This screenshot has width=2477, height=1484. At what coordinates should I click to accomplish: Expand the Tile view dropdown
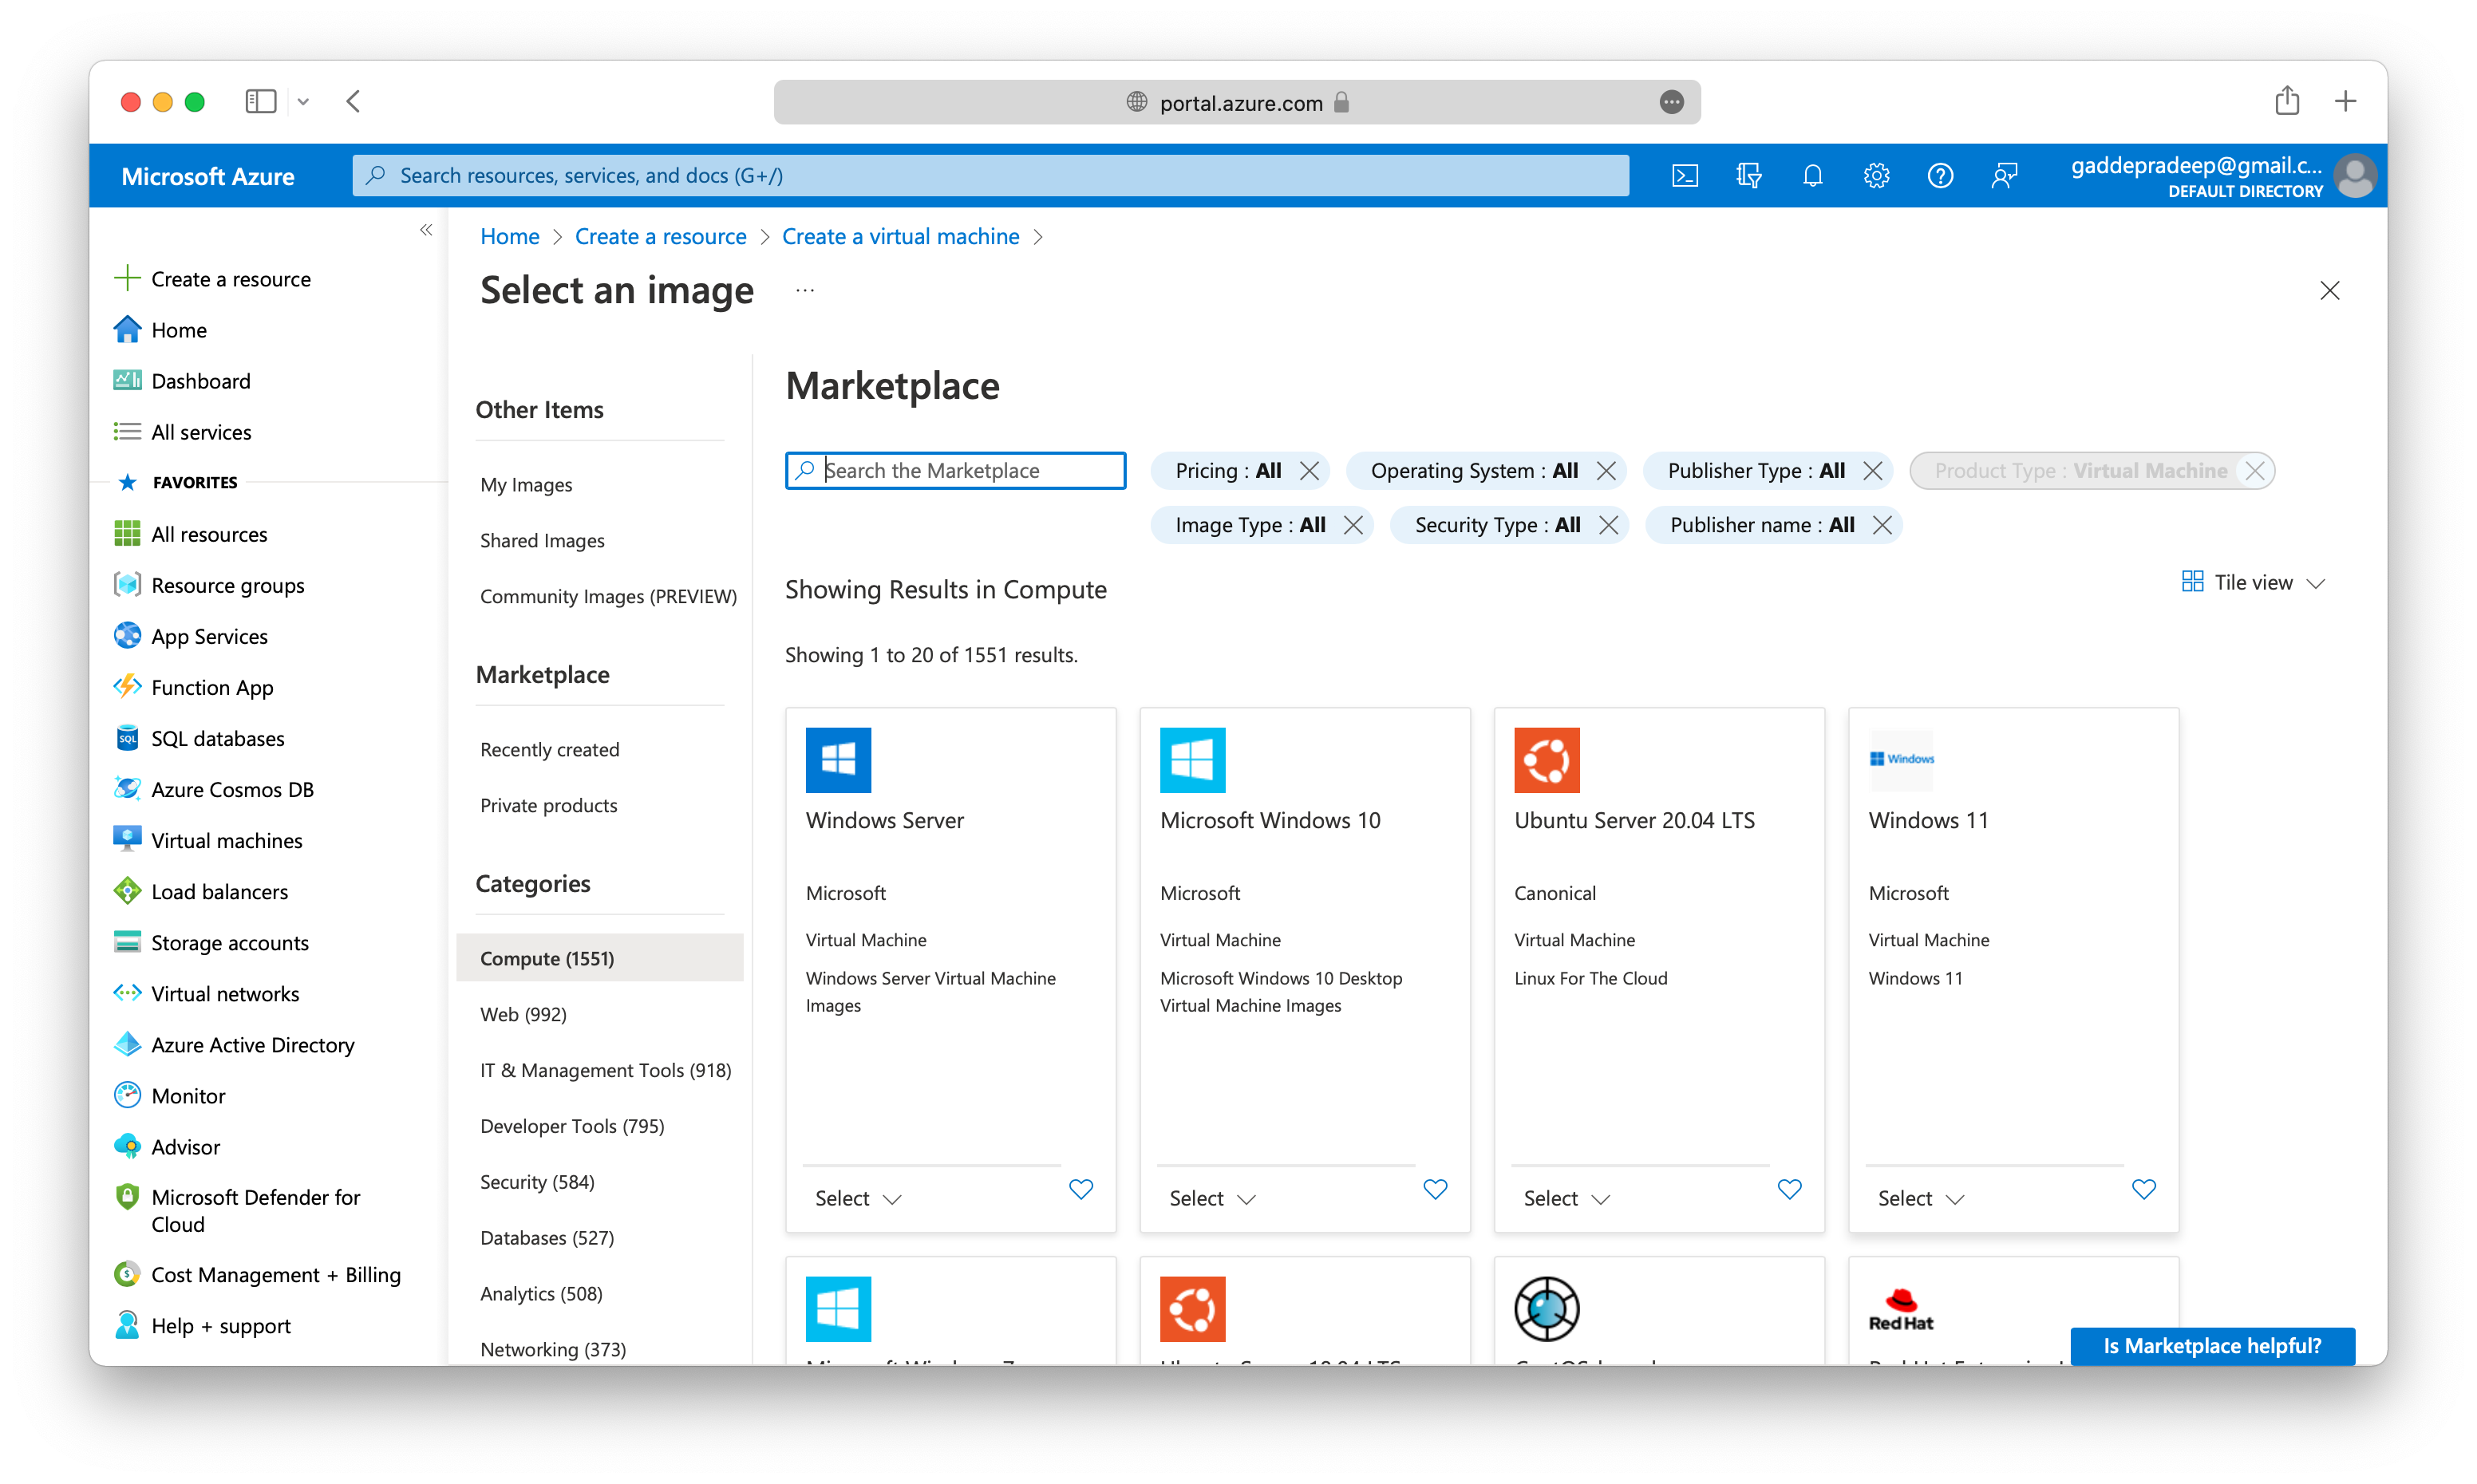[2253, 582]
